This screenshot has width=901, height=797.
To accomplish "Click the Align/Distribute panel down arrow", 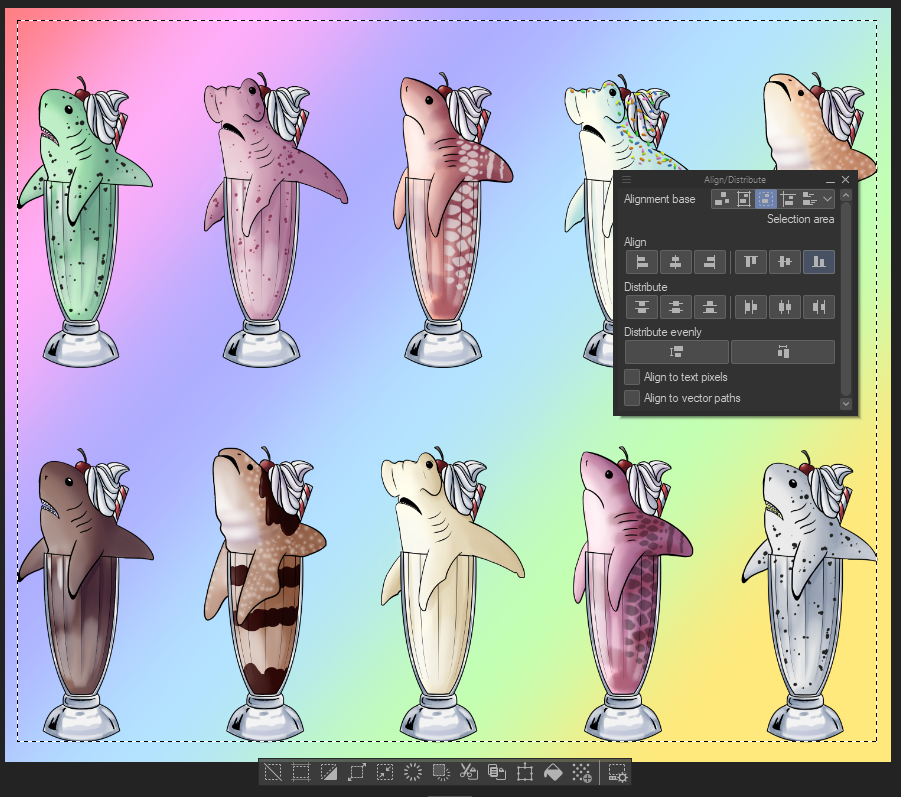I will (845, 404).
